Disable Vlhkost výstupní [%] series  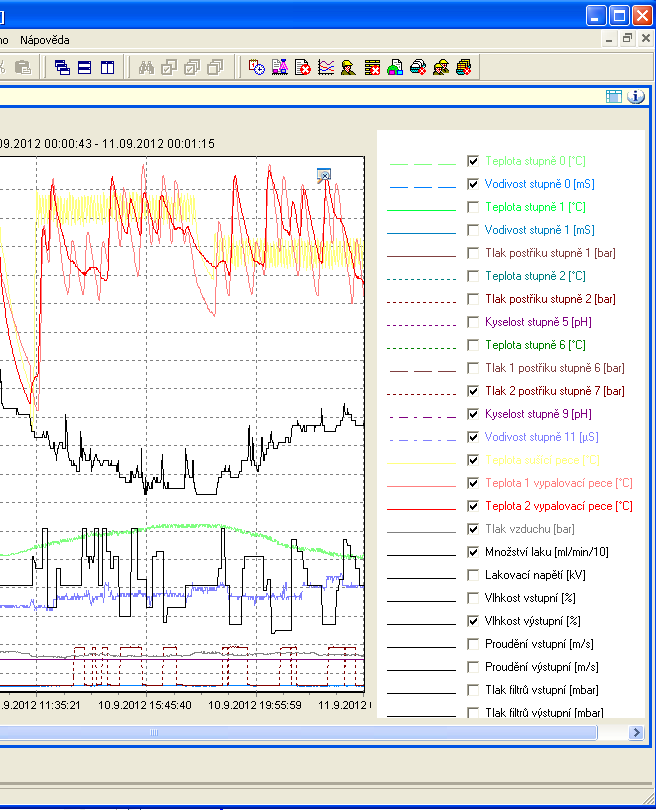coord(473,621)
